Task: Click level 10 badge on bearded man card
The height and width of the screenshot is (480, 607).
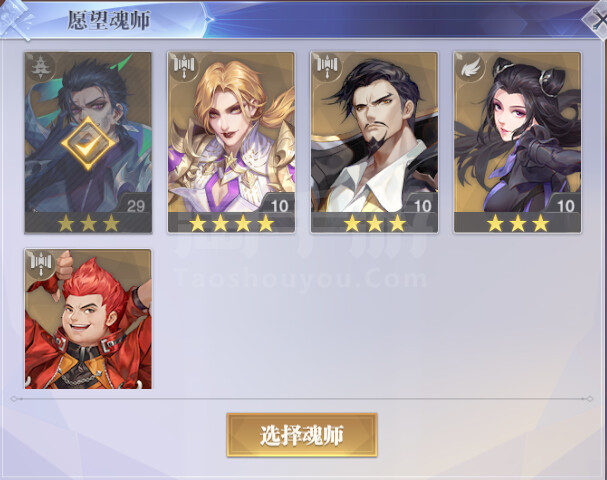Action: click(x=422, y=206)
